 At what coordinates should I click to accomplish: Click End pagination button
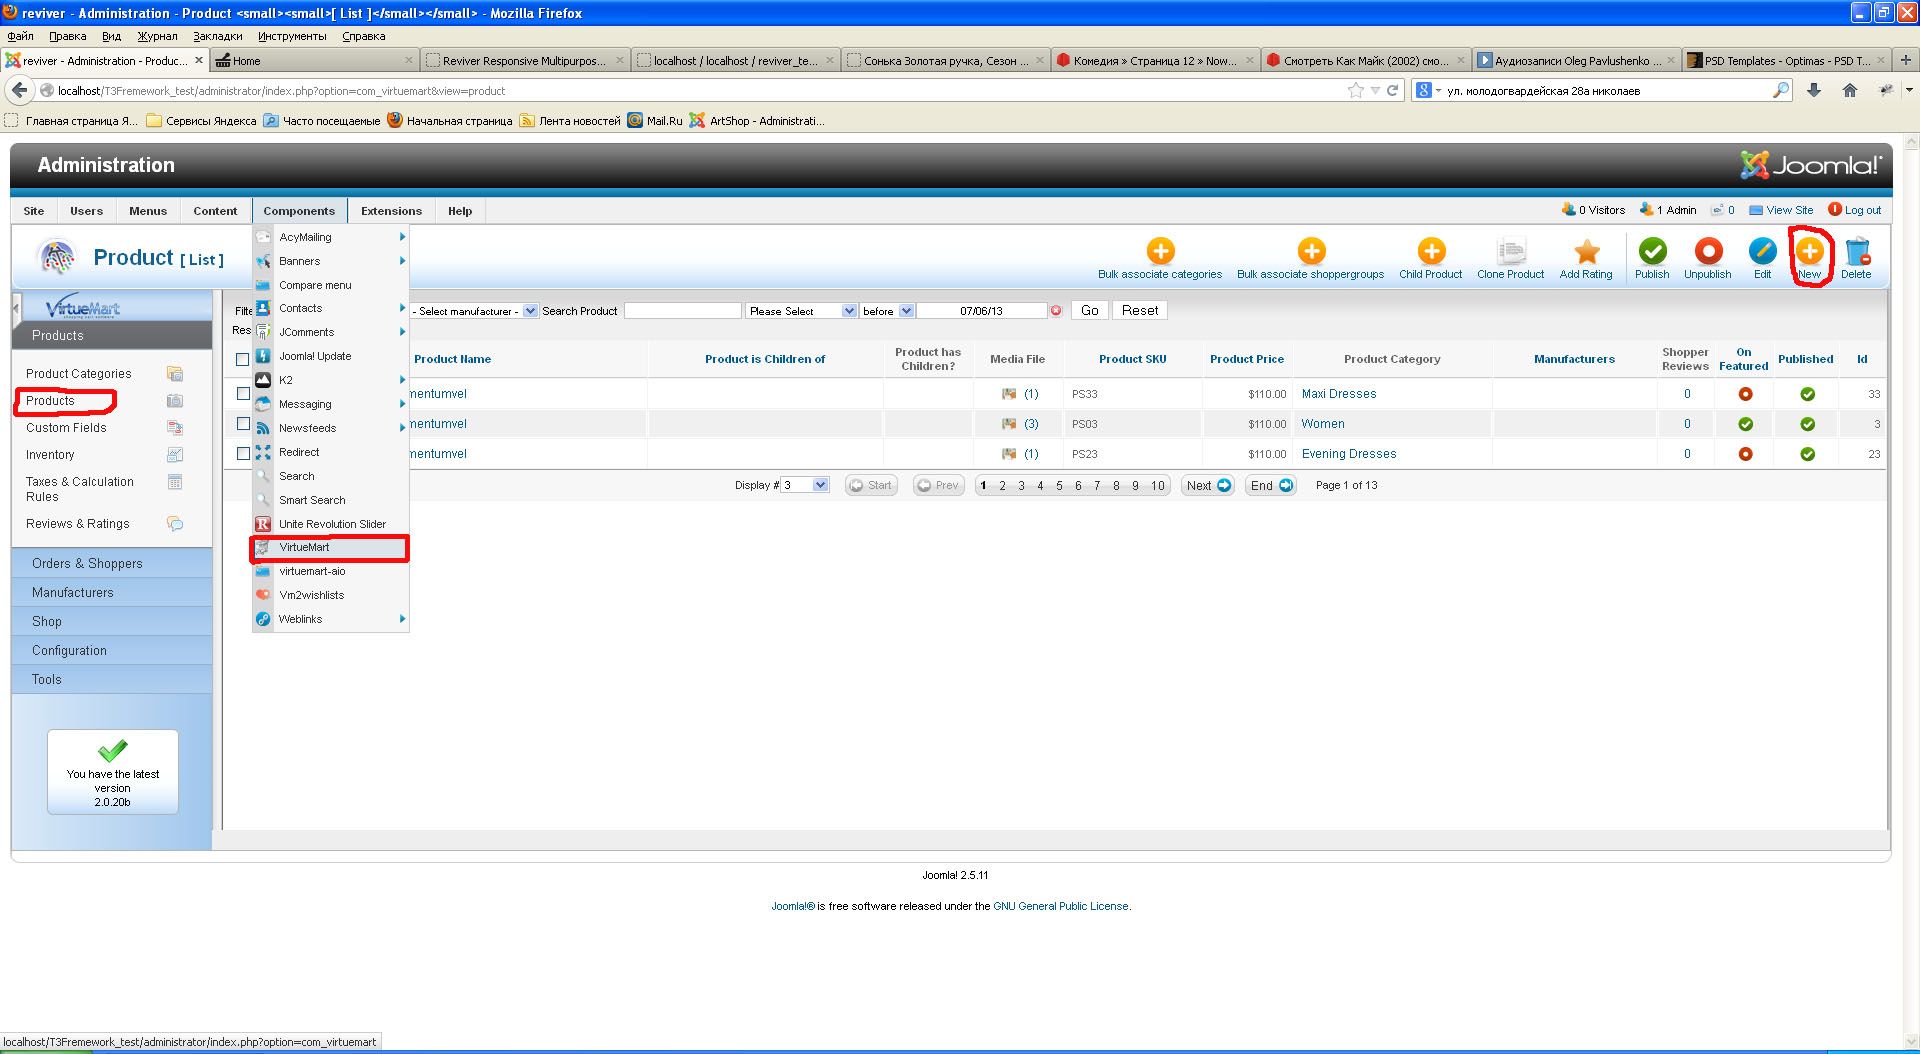[x=1271, y=486]
